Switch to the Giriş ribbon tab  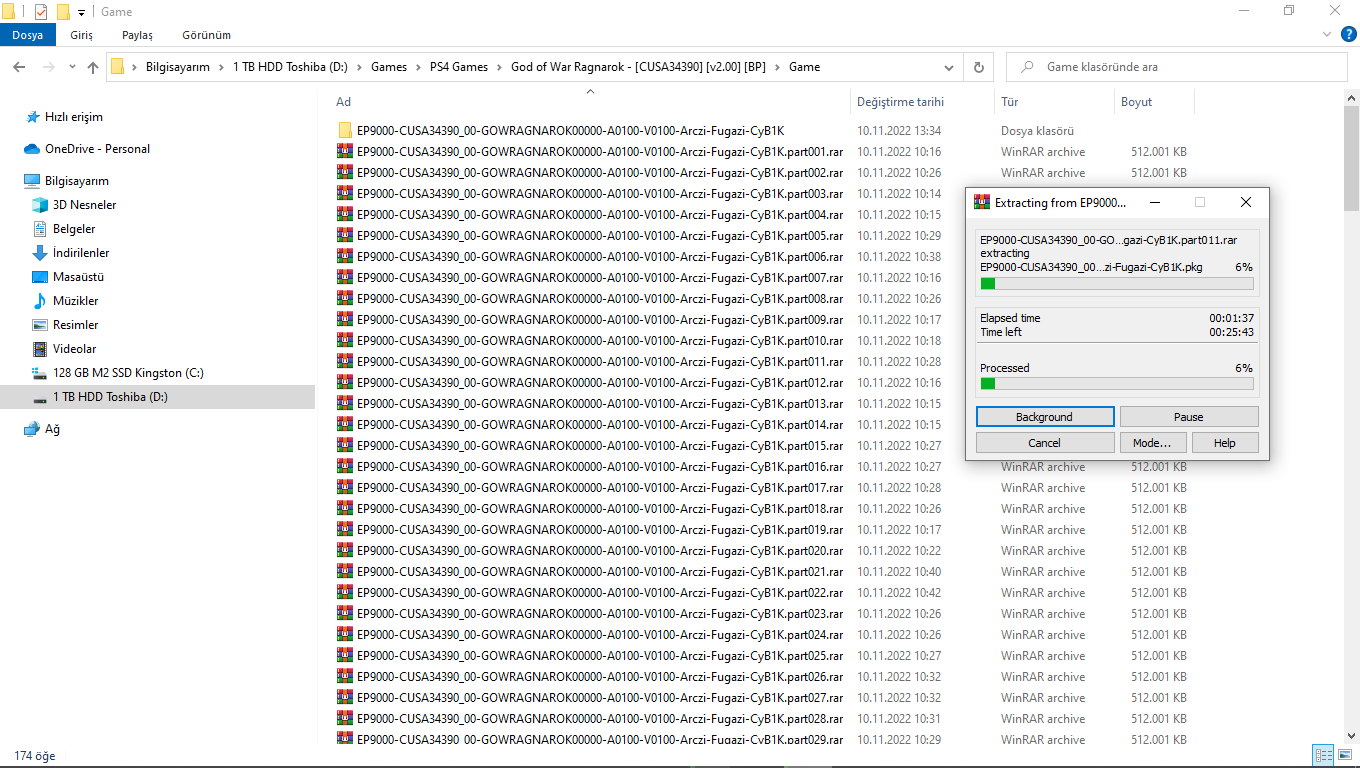pyautogui.click(x=82, y=35)
